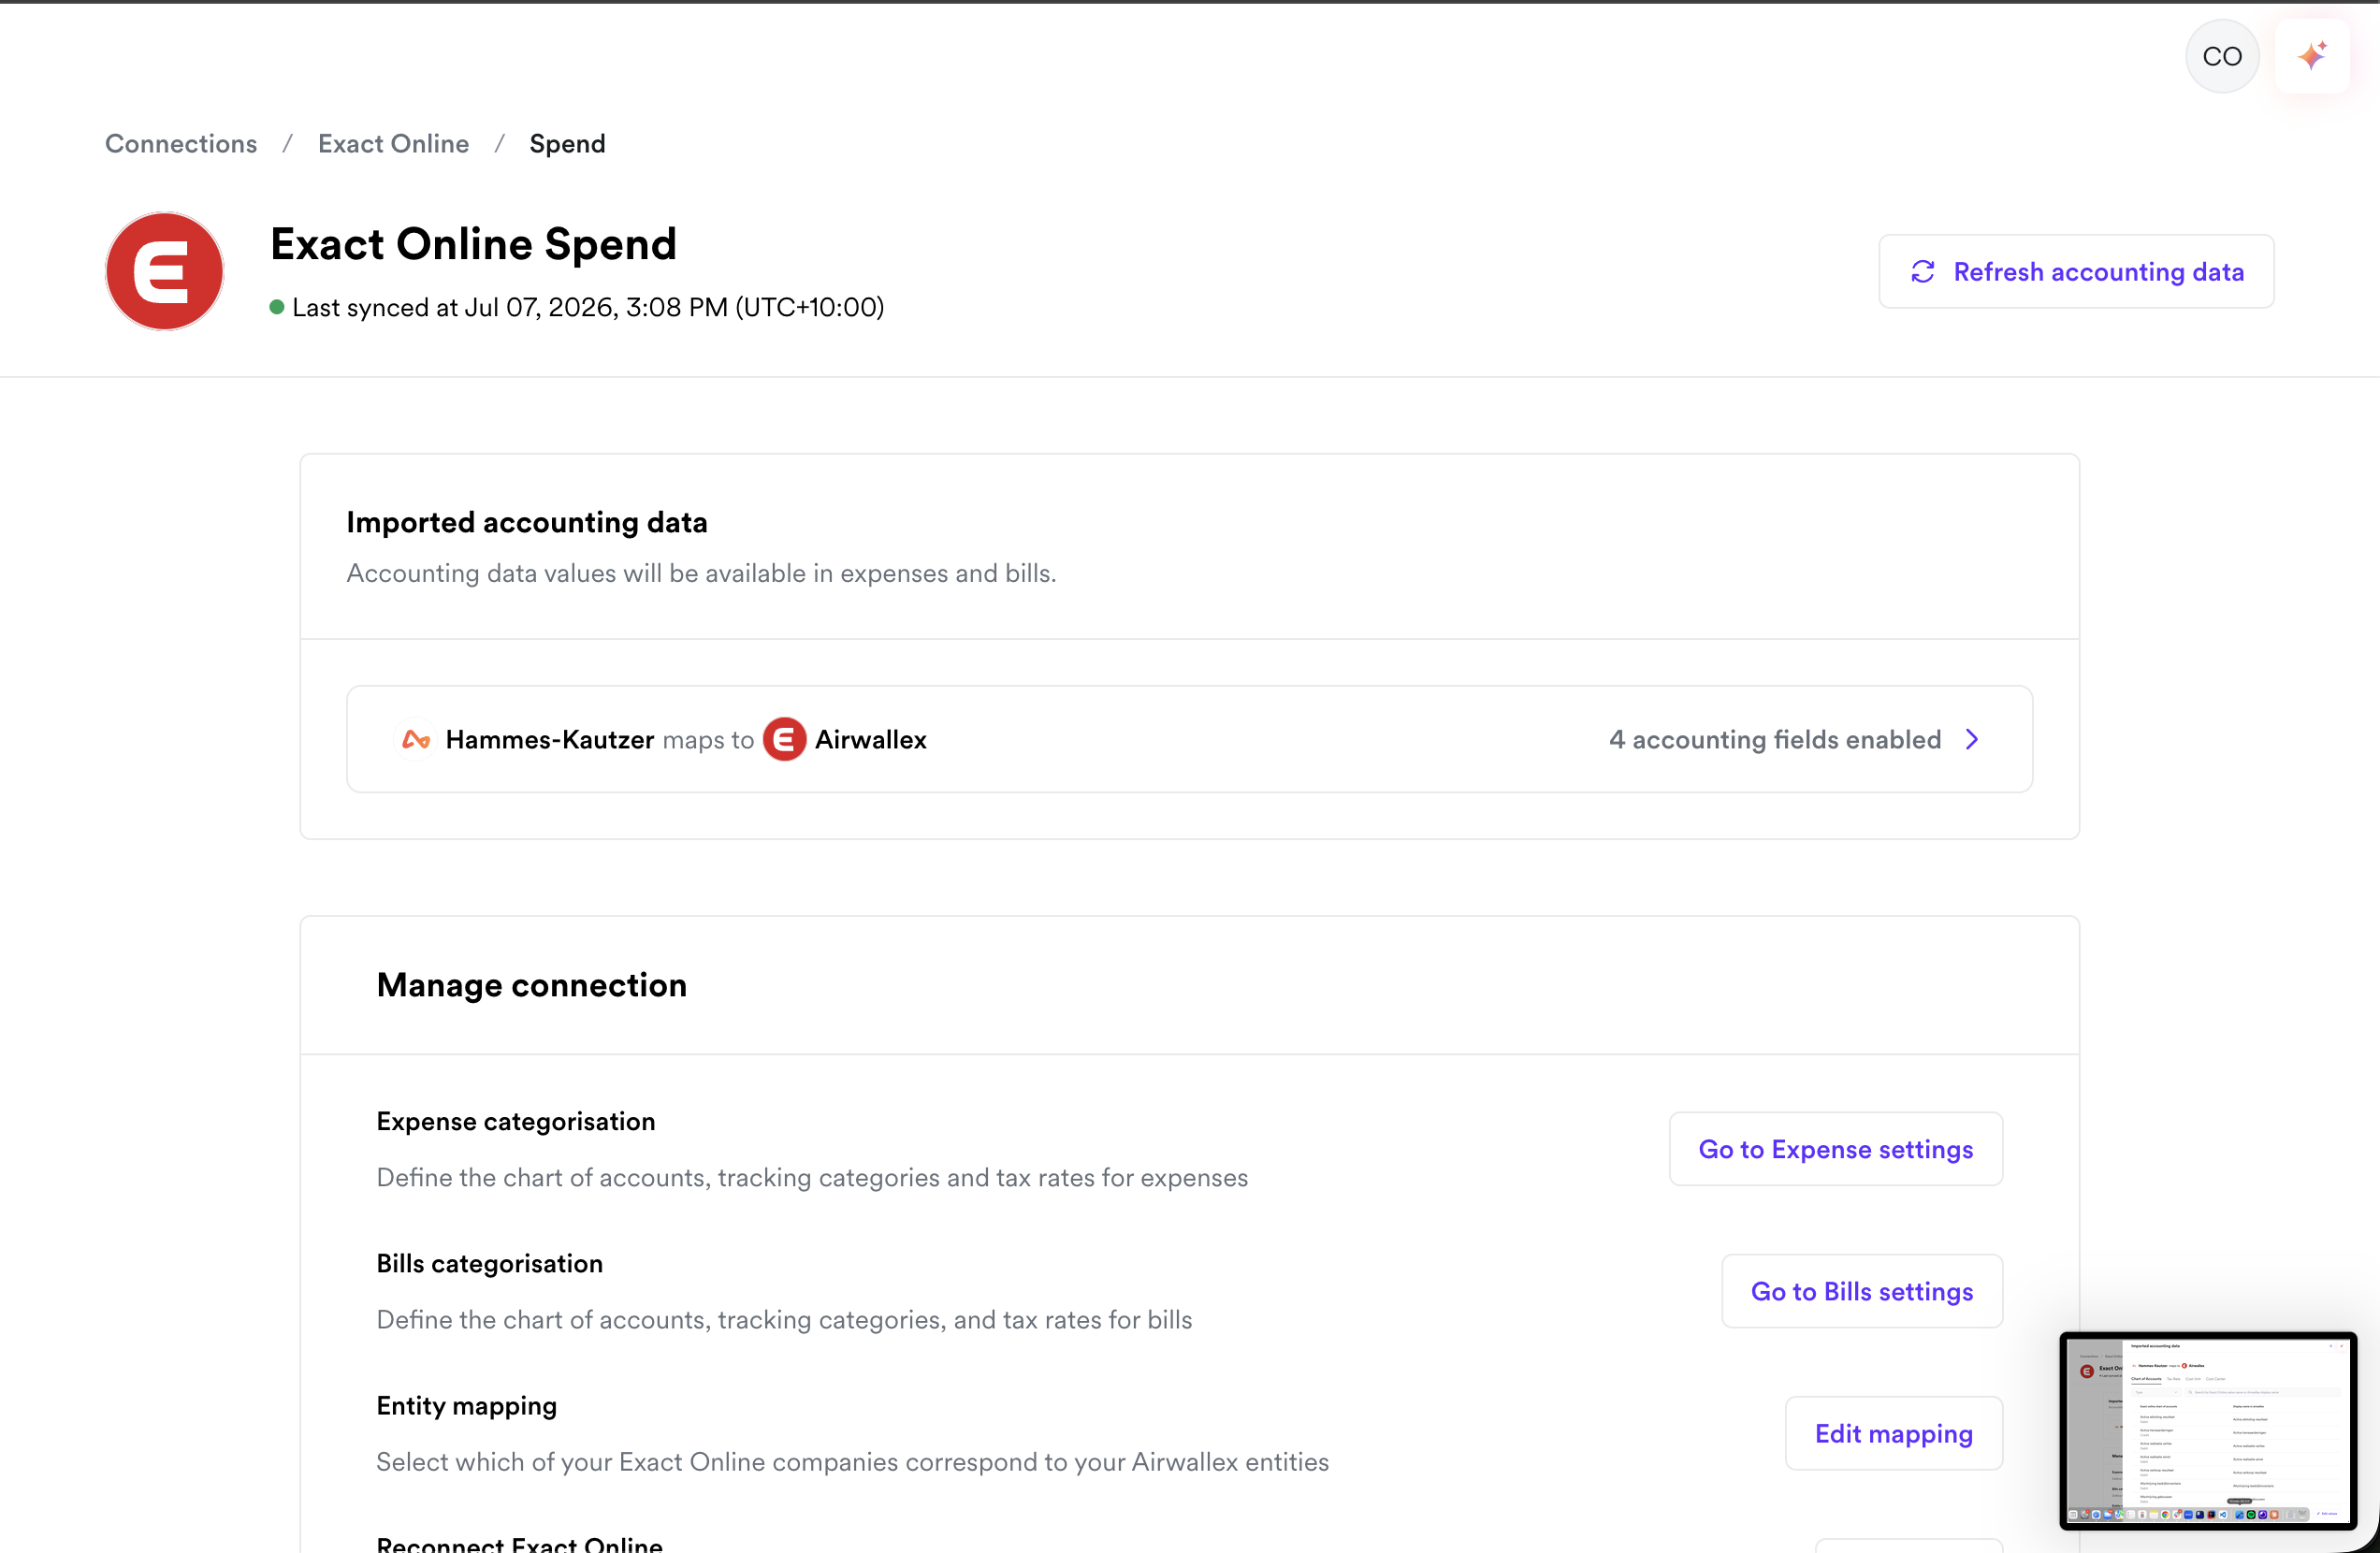Viewport: 2380px width, 1553px height.
Task: Click Edit mapping button
Action: coord(1894,1434)
